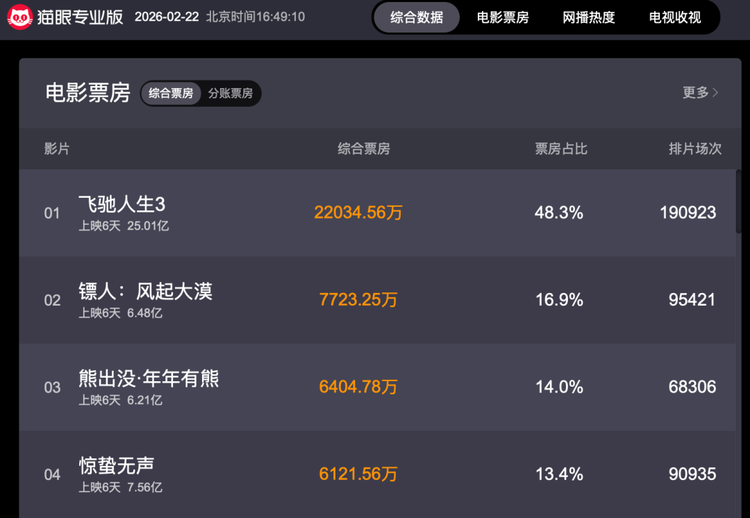
Task: Click the 综合票房 column header
Action: (363, 149)
